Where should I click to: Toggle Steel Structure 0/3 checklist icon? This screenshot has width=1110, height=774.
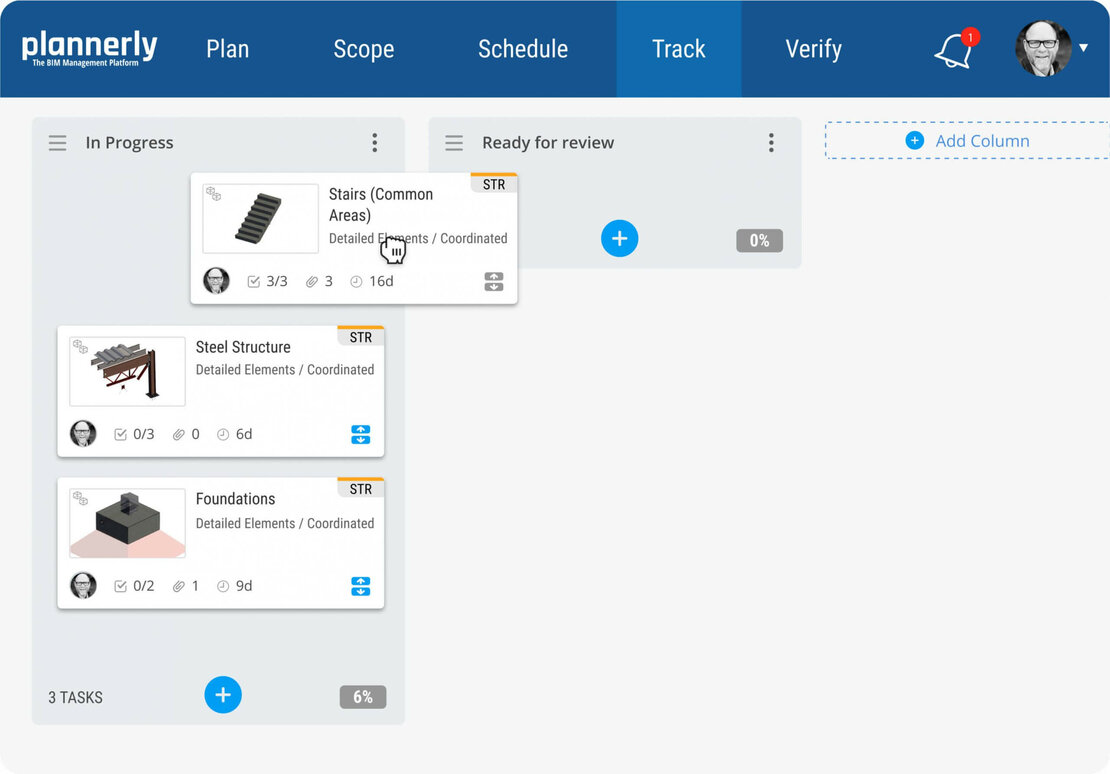(x=121, y=434)
